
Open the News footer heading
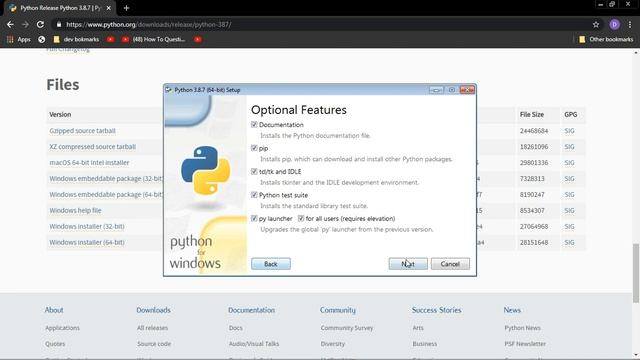tap(512, 310)
